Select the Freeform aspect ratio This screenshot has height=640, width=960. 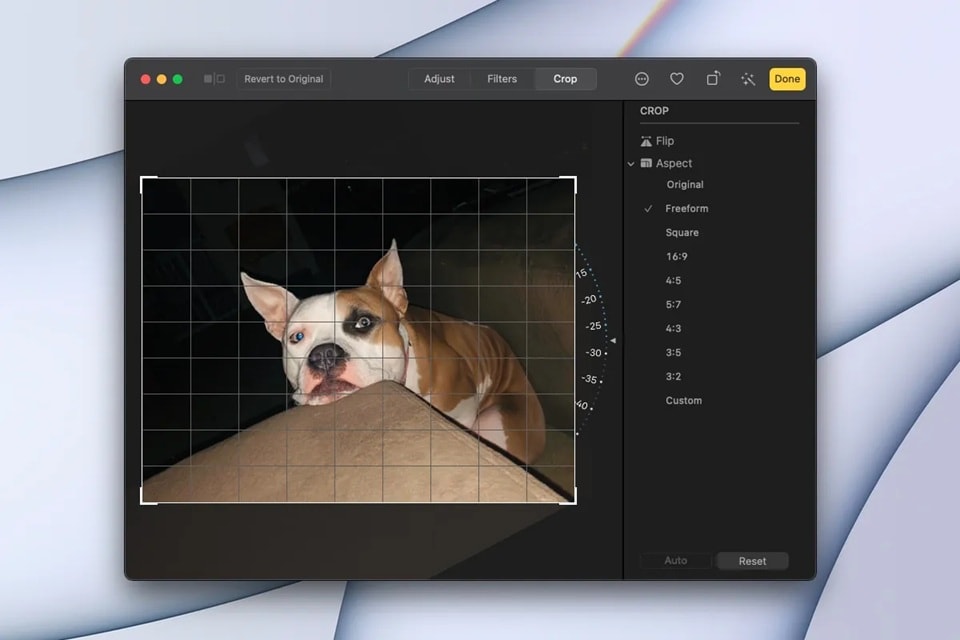click(686, 209)
